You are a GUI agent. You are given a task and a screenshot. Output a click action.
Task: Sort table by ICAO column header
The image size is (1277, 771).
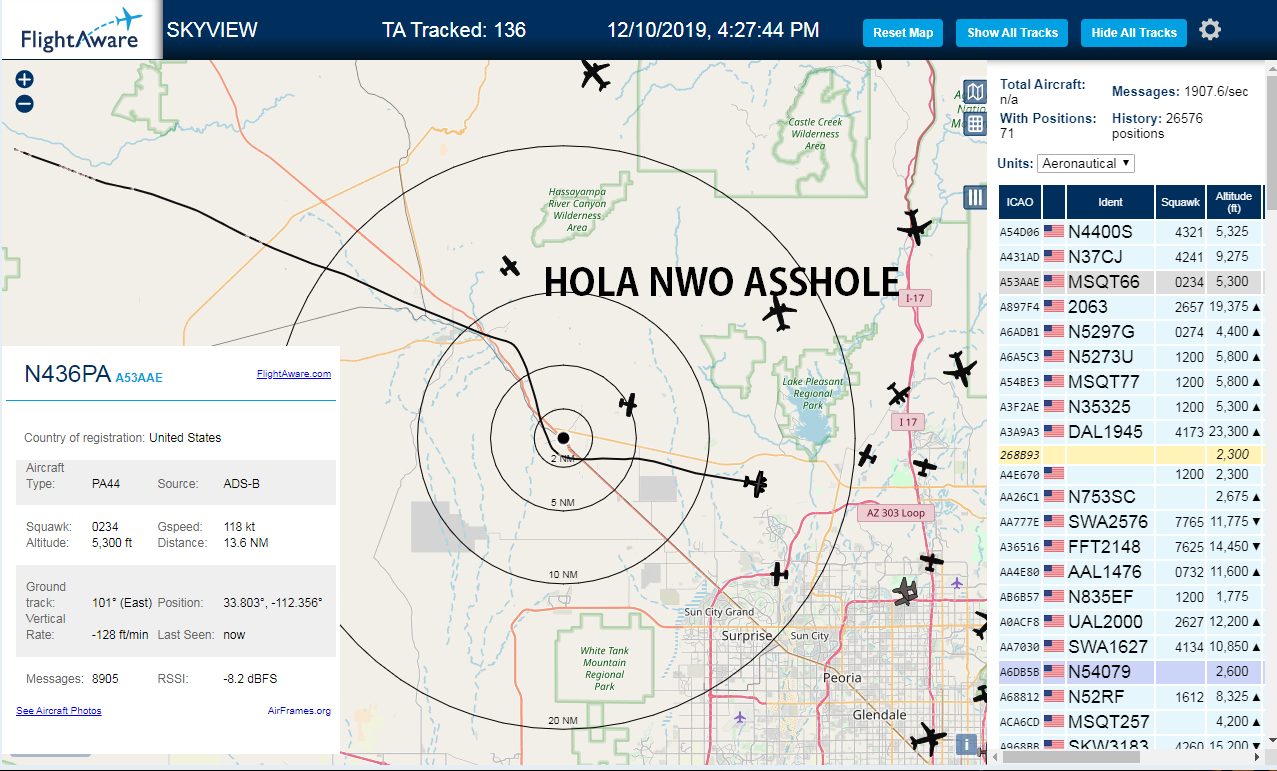(x=1020, y=202)
